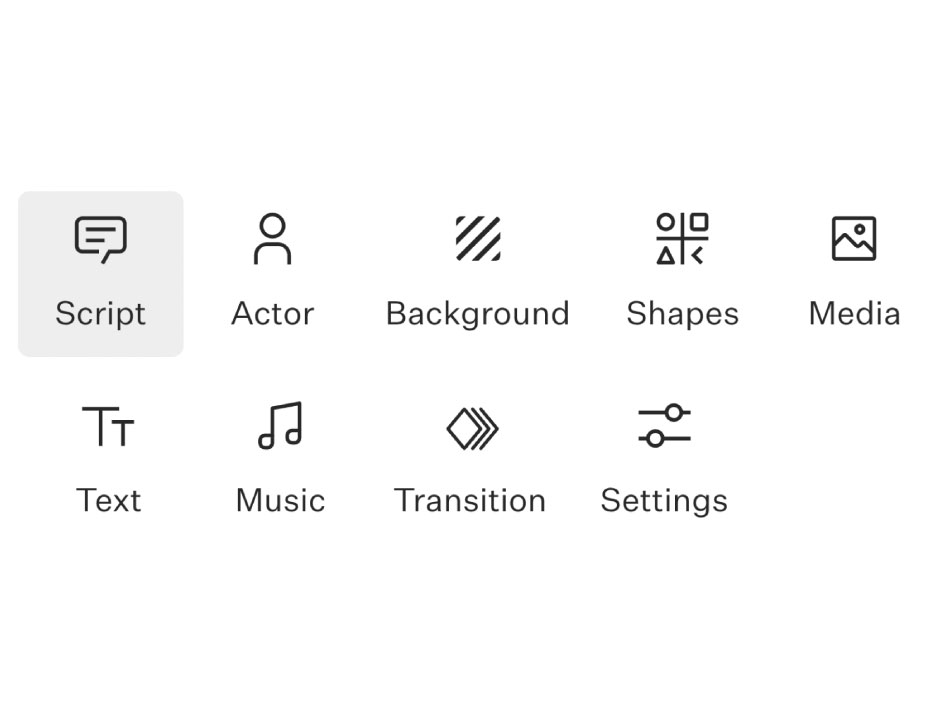Click the Text tool icon

pos(110,426)
